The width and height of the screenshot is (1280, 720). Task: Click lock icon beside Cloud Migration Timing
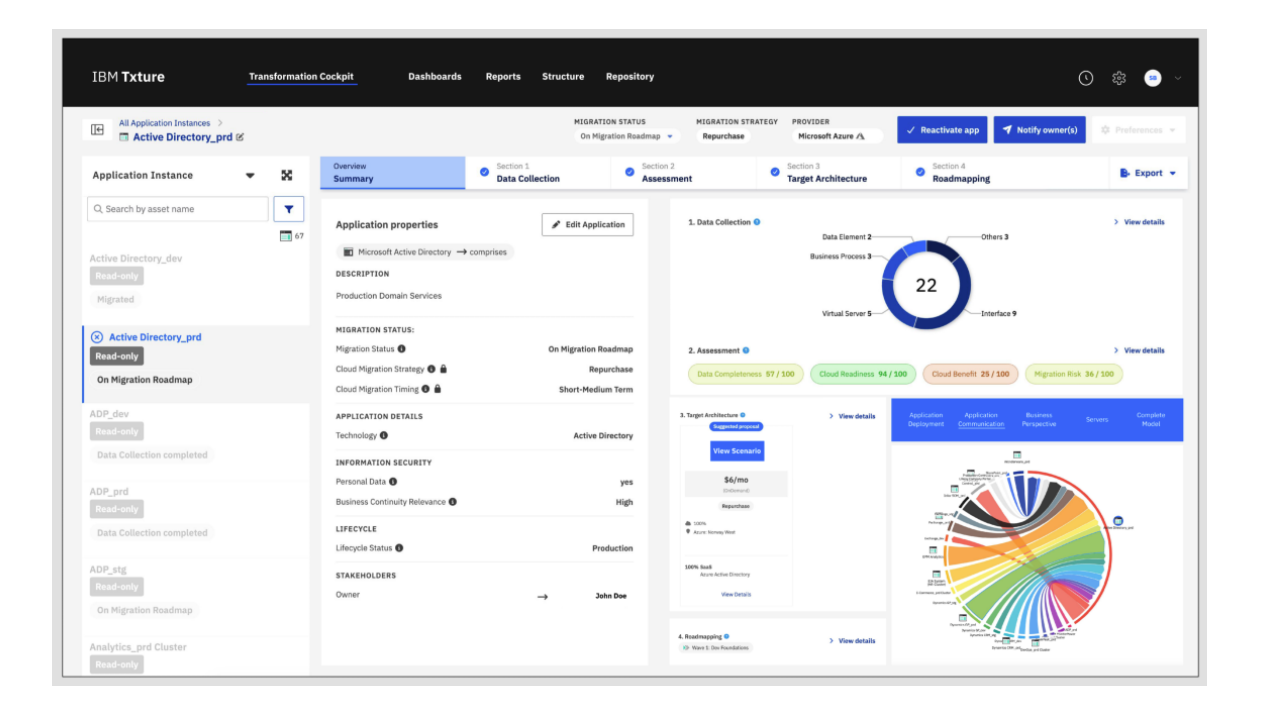[437, 389]
